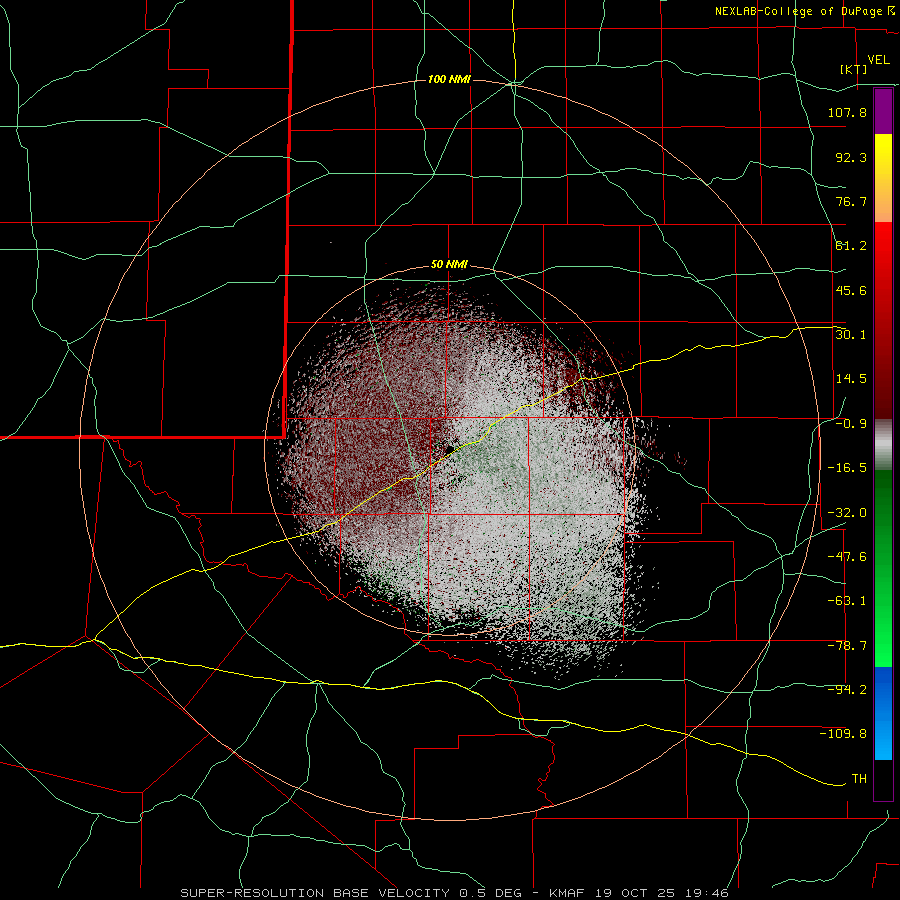Click the -94.2 velocity legend value
The width and height of the screenshot is (900, 900).
pos(847,690)
